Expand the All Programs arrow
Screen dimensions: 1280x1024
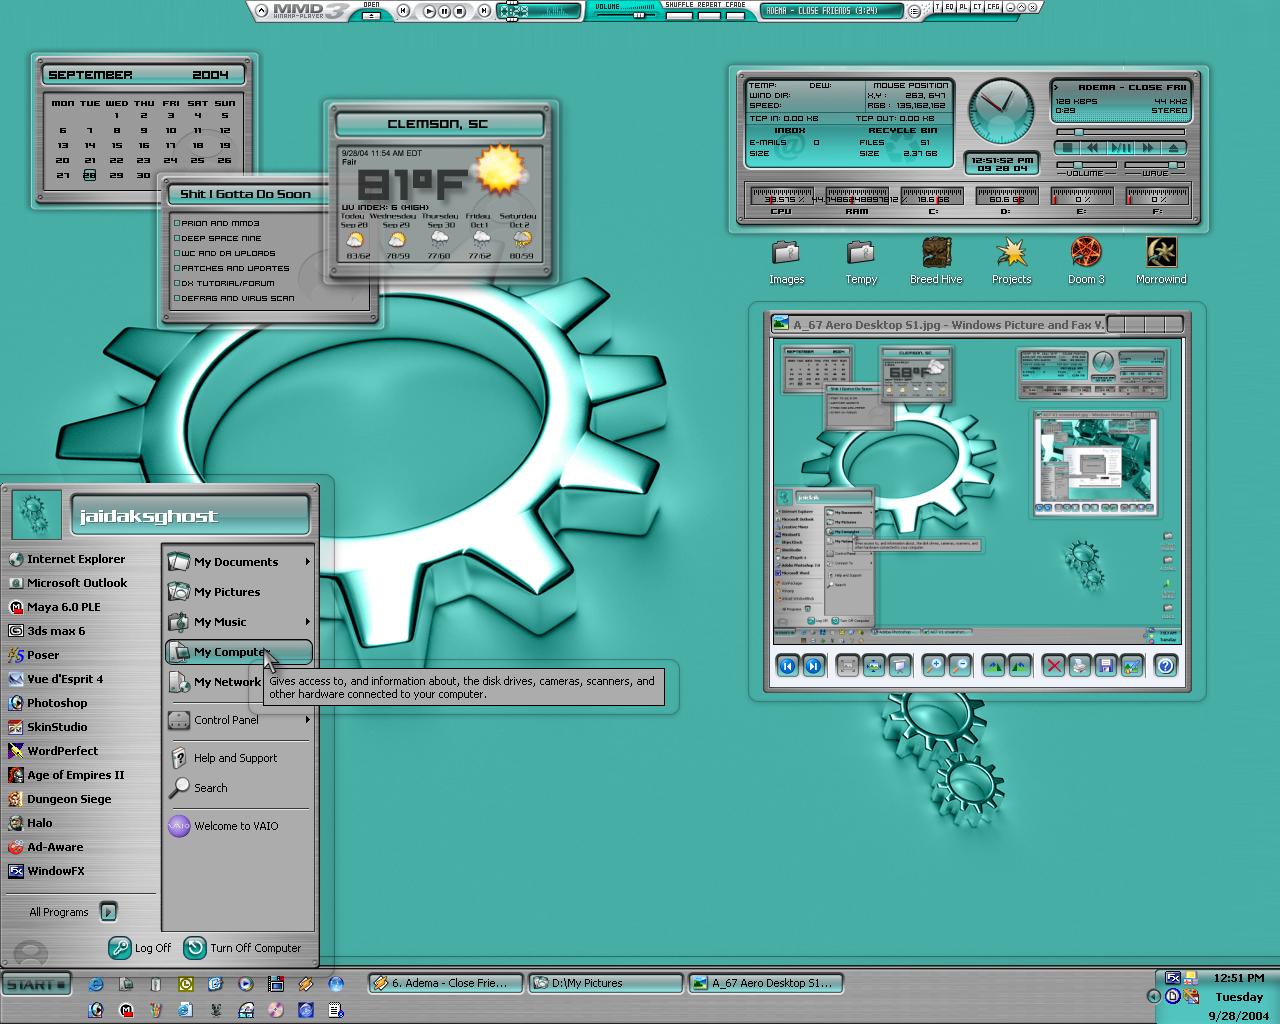click(108, 911)
